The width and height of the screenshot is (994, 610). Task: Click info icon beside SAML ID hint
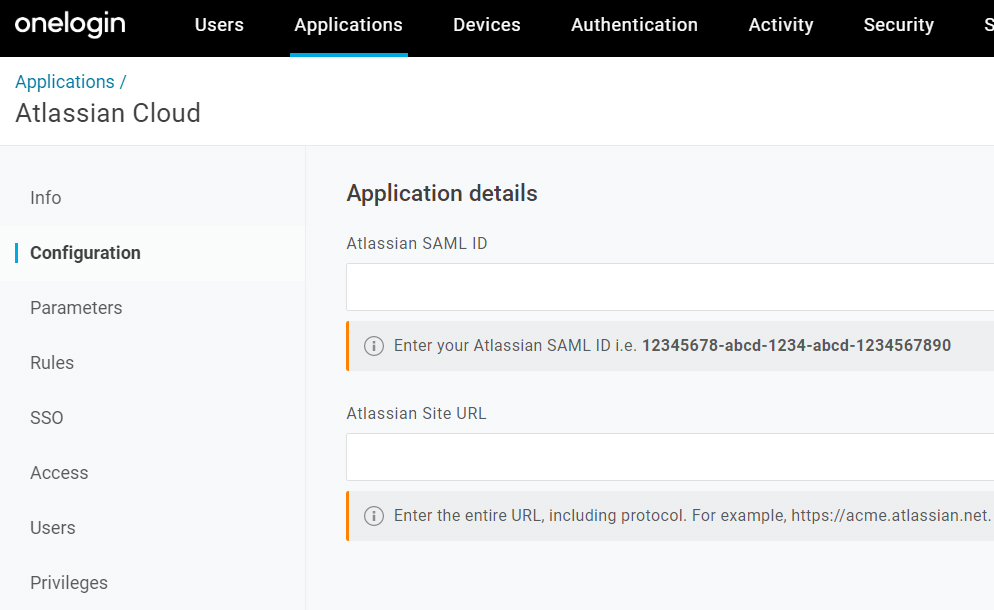pos(374,346)
